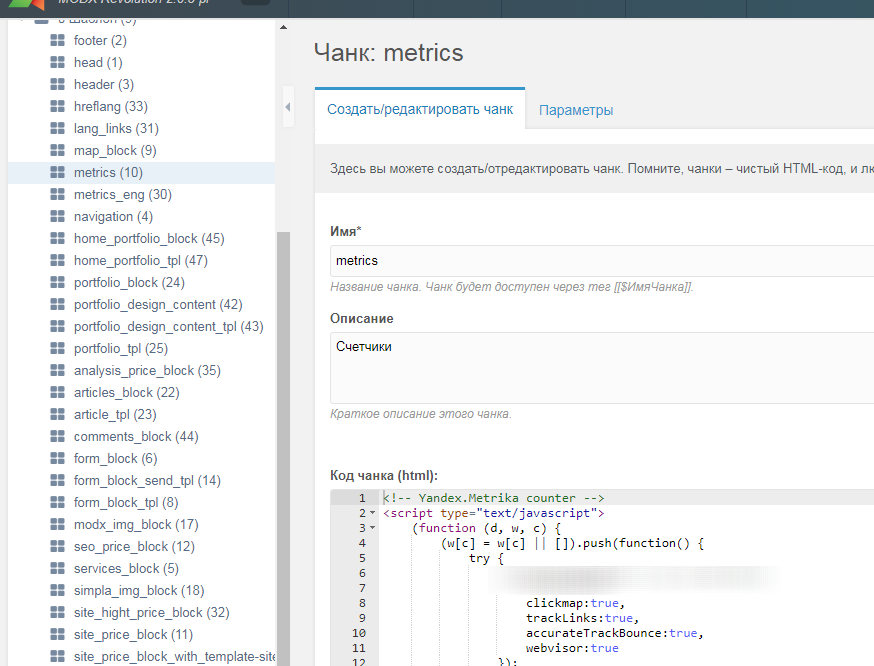Open the site_hight_price_block (32) chunk
Image resolution: width=874 pixels, height=666 pixels.
coord(152,612)
